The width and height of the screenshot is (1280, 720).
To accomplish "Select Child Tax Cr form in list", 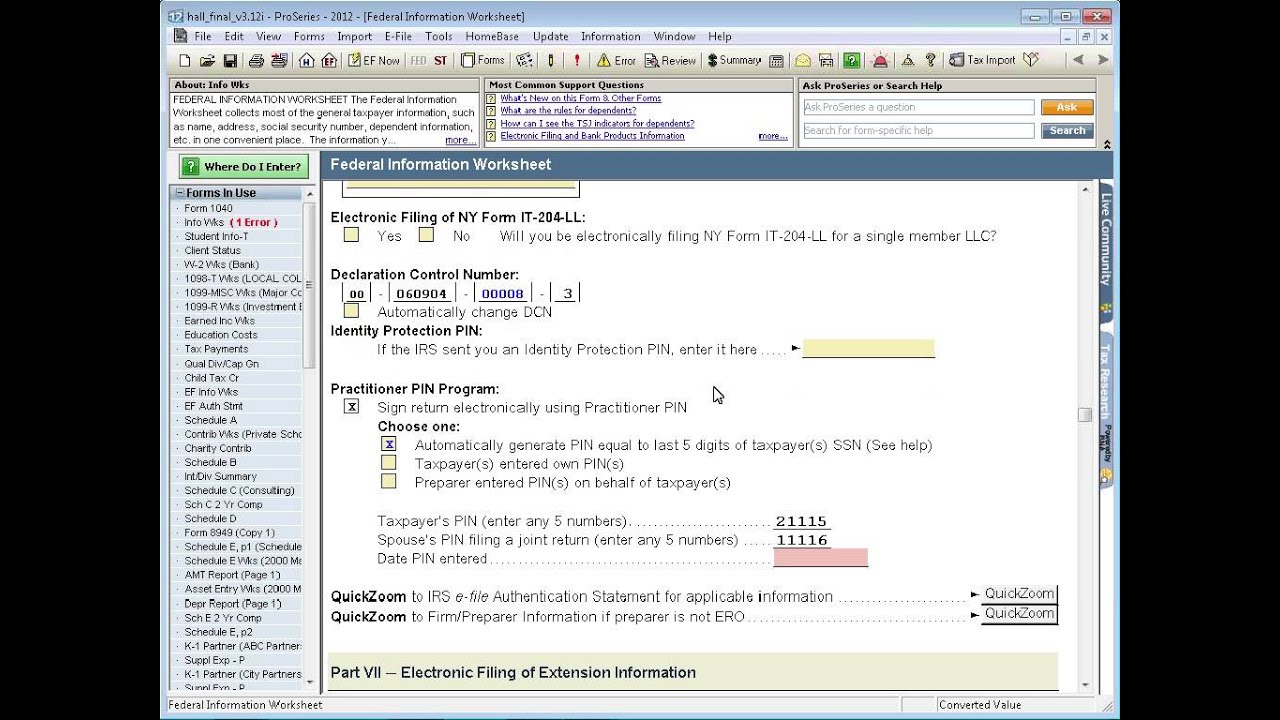I will coord(211,378).
